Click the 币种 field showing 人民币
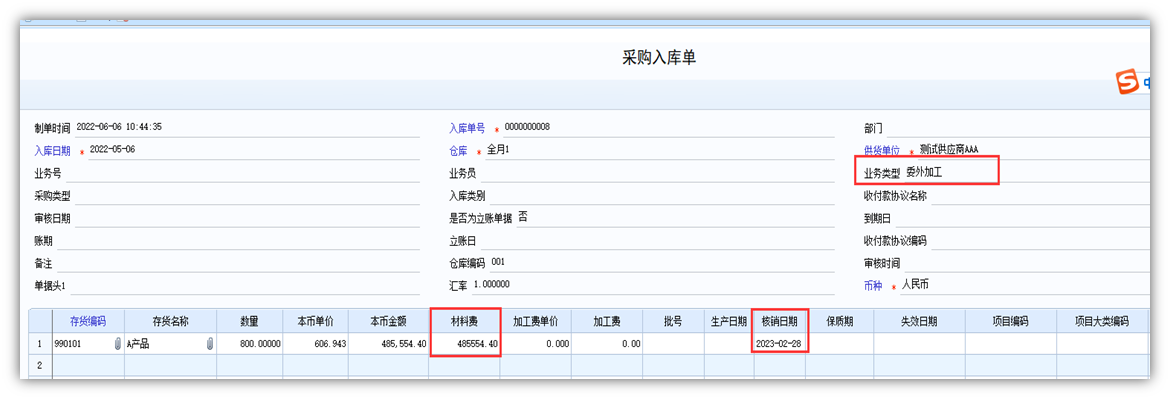This screenshot has height=399, width=1170. click(1024, 286)
